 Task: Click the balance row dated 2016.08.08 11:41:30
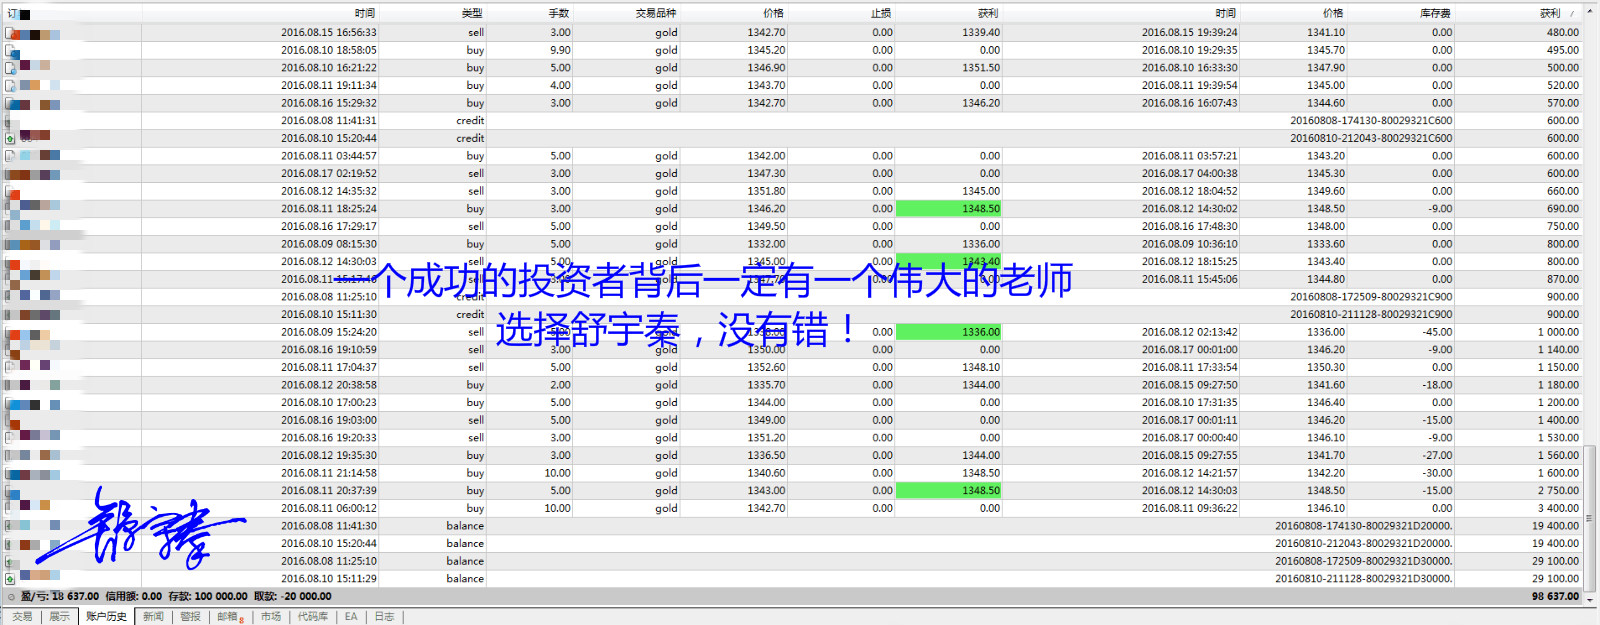pyautogui.click(x=794, y=526)
